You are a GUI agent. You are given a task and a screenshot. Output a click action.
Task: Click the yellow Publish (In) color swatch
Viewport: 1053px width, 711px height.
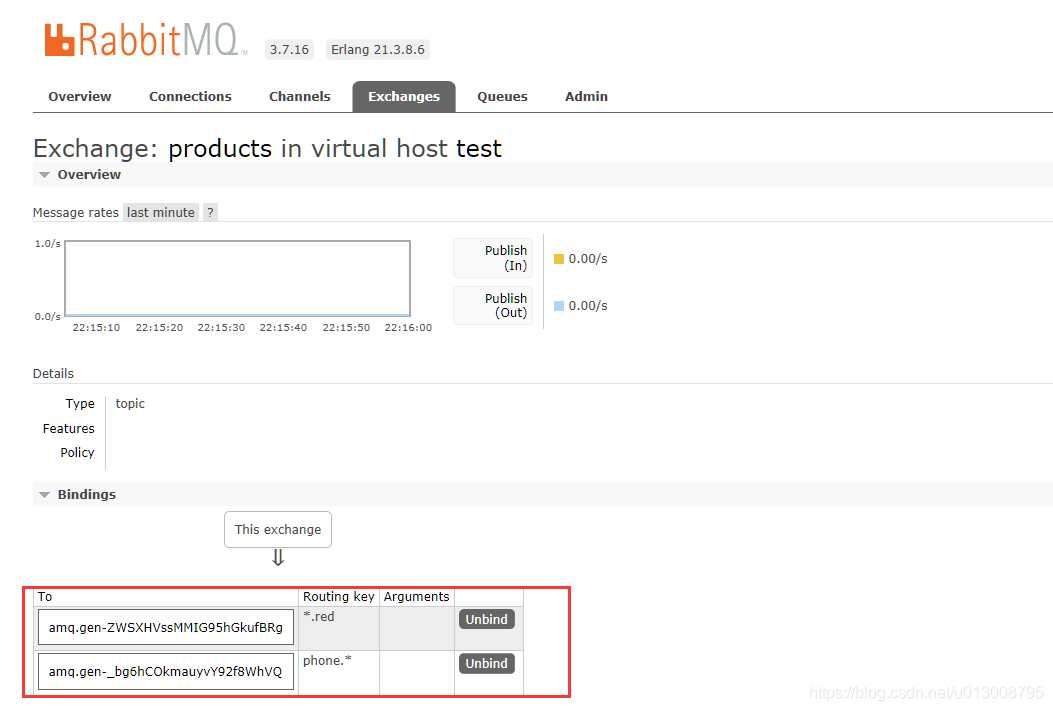coord(559,258)
